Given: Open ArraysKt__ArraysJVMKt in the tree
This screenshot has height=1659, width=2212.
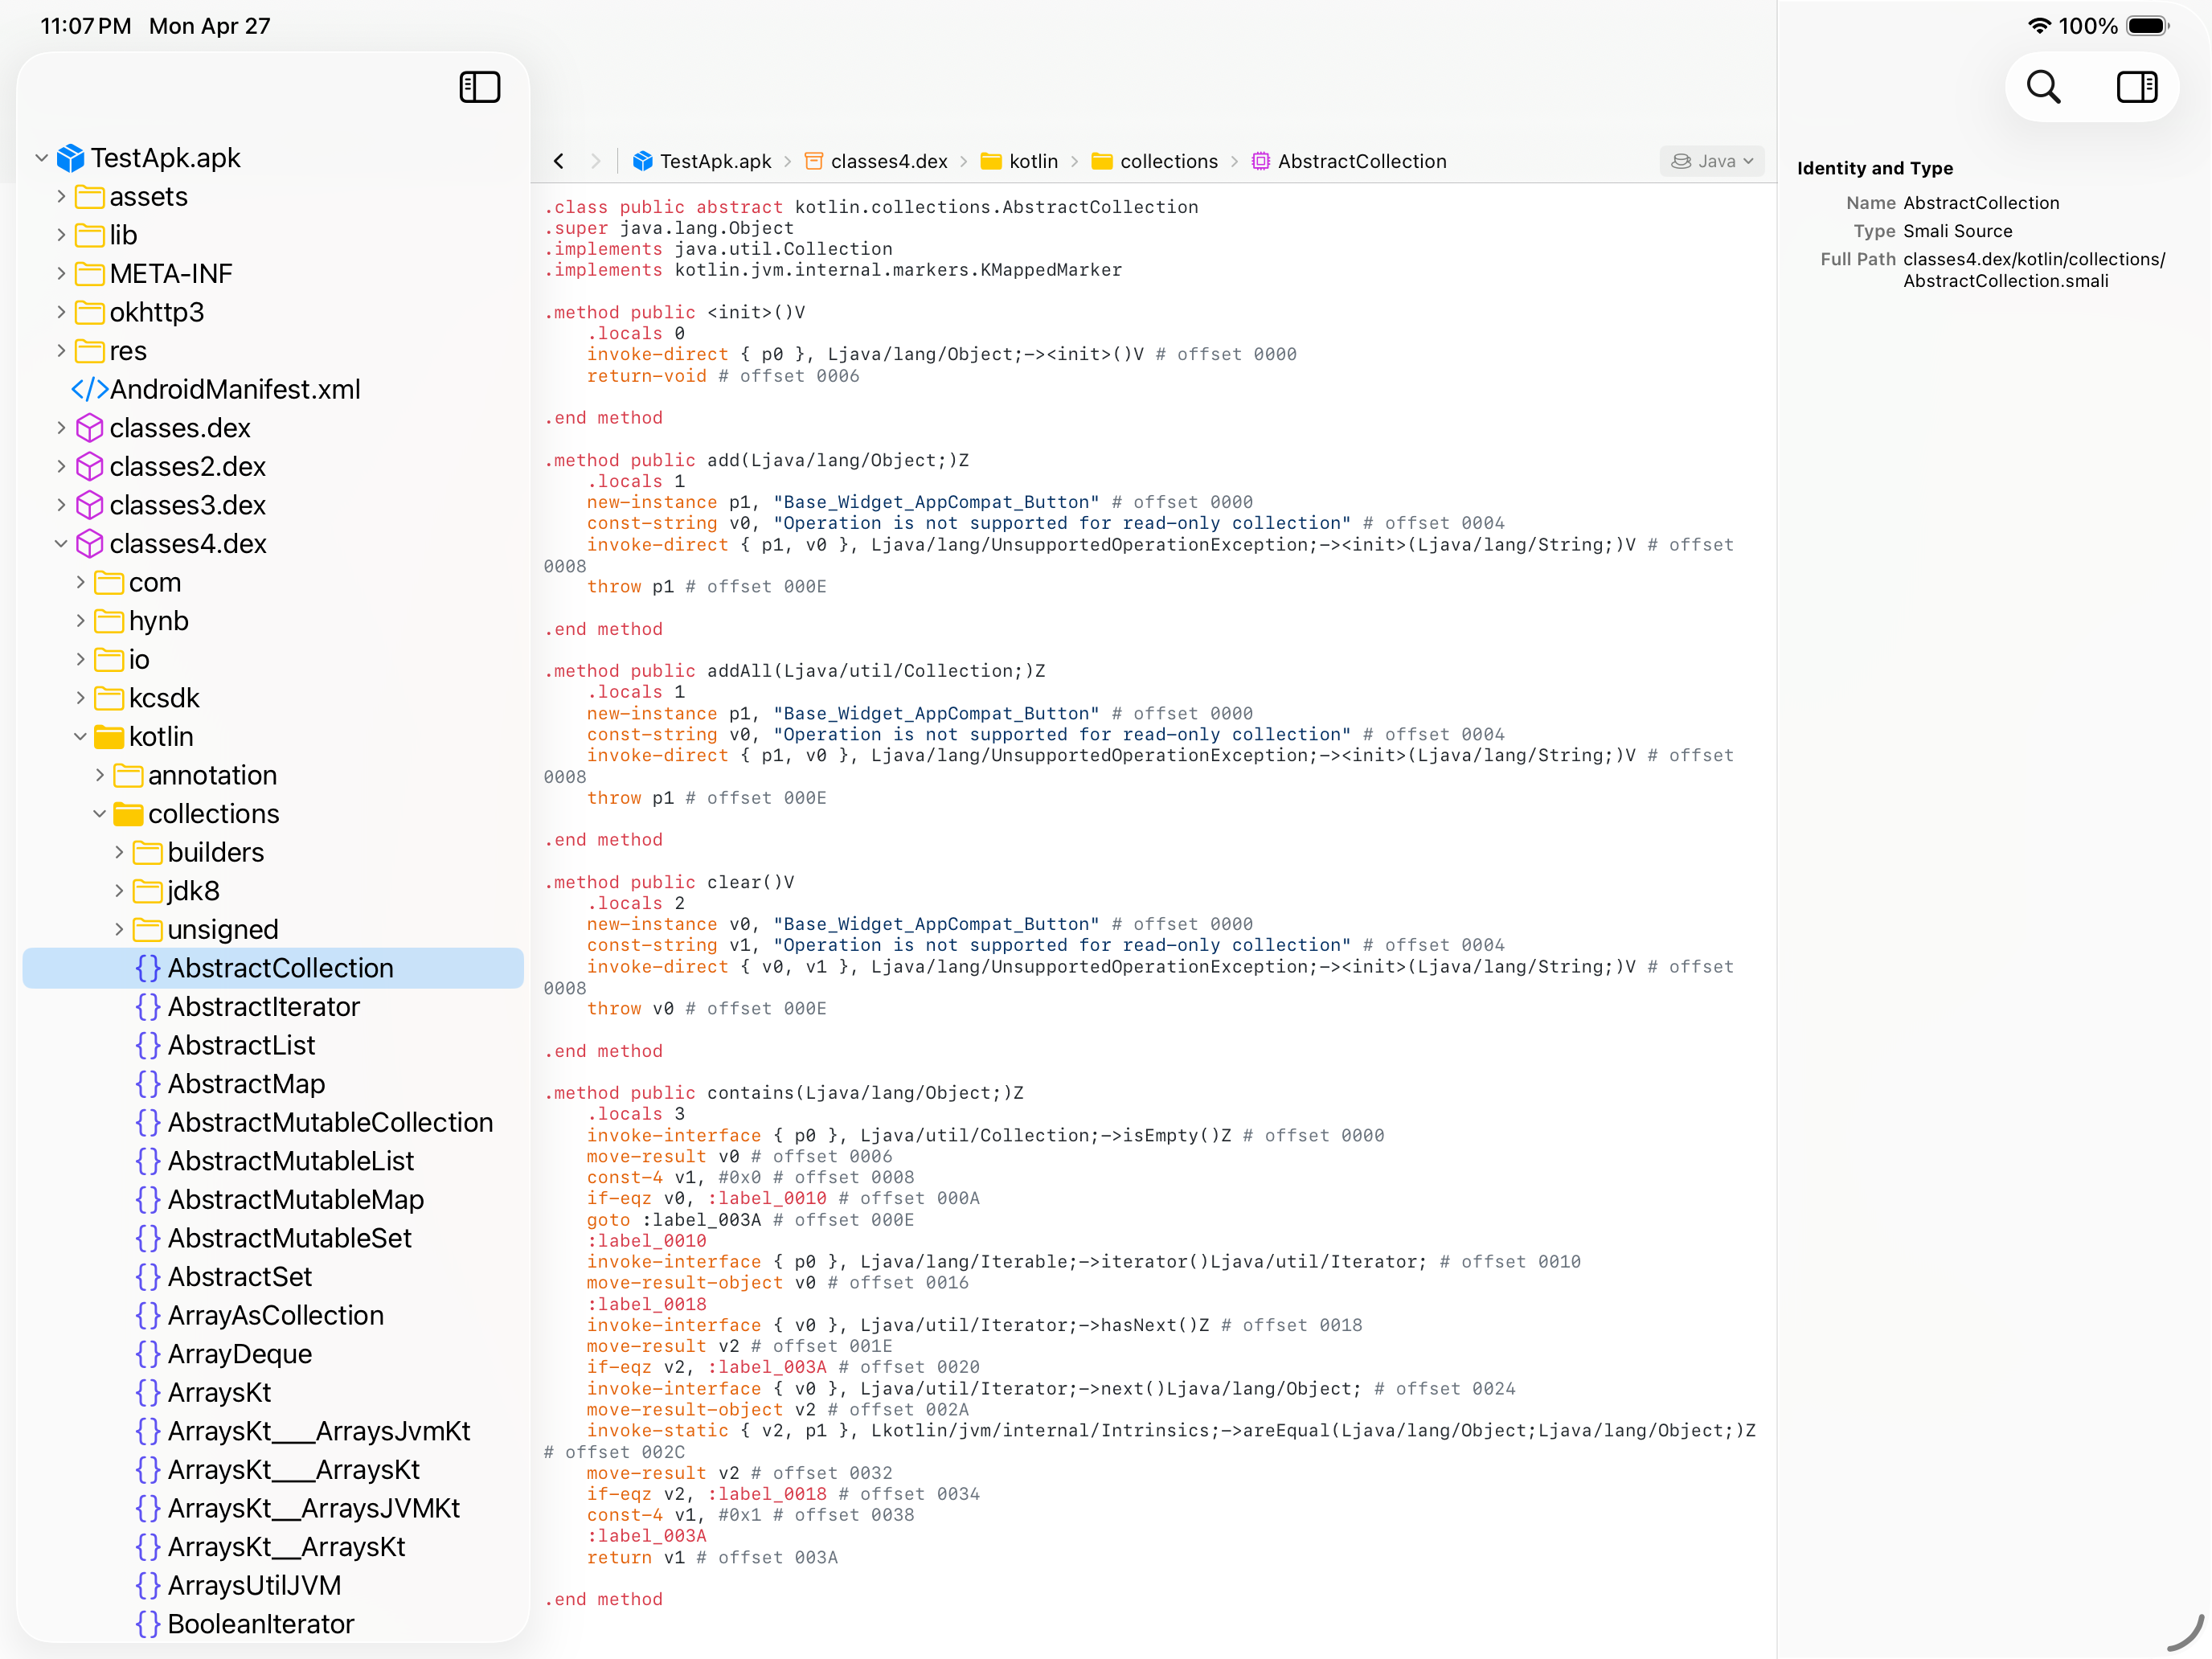Looking at the screenshot, I should (313, 1508).
